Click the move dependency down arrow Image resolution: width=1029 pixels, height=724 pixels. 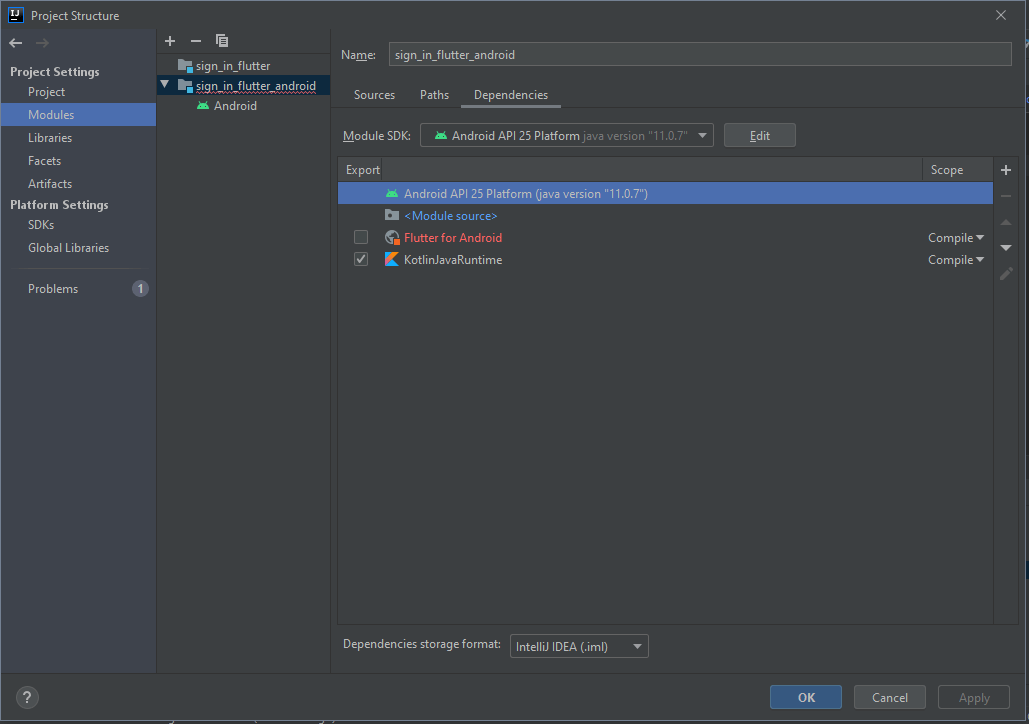(x=1005, y=246)
